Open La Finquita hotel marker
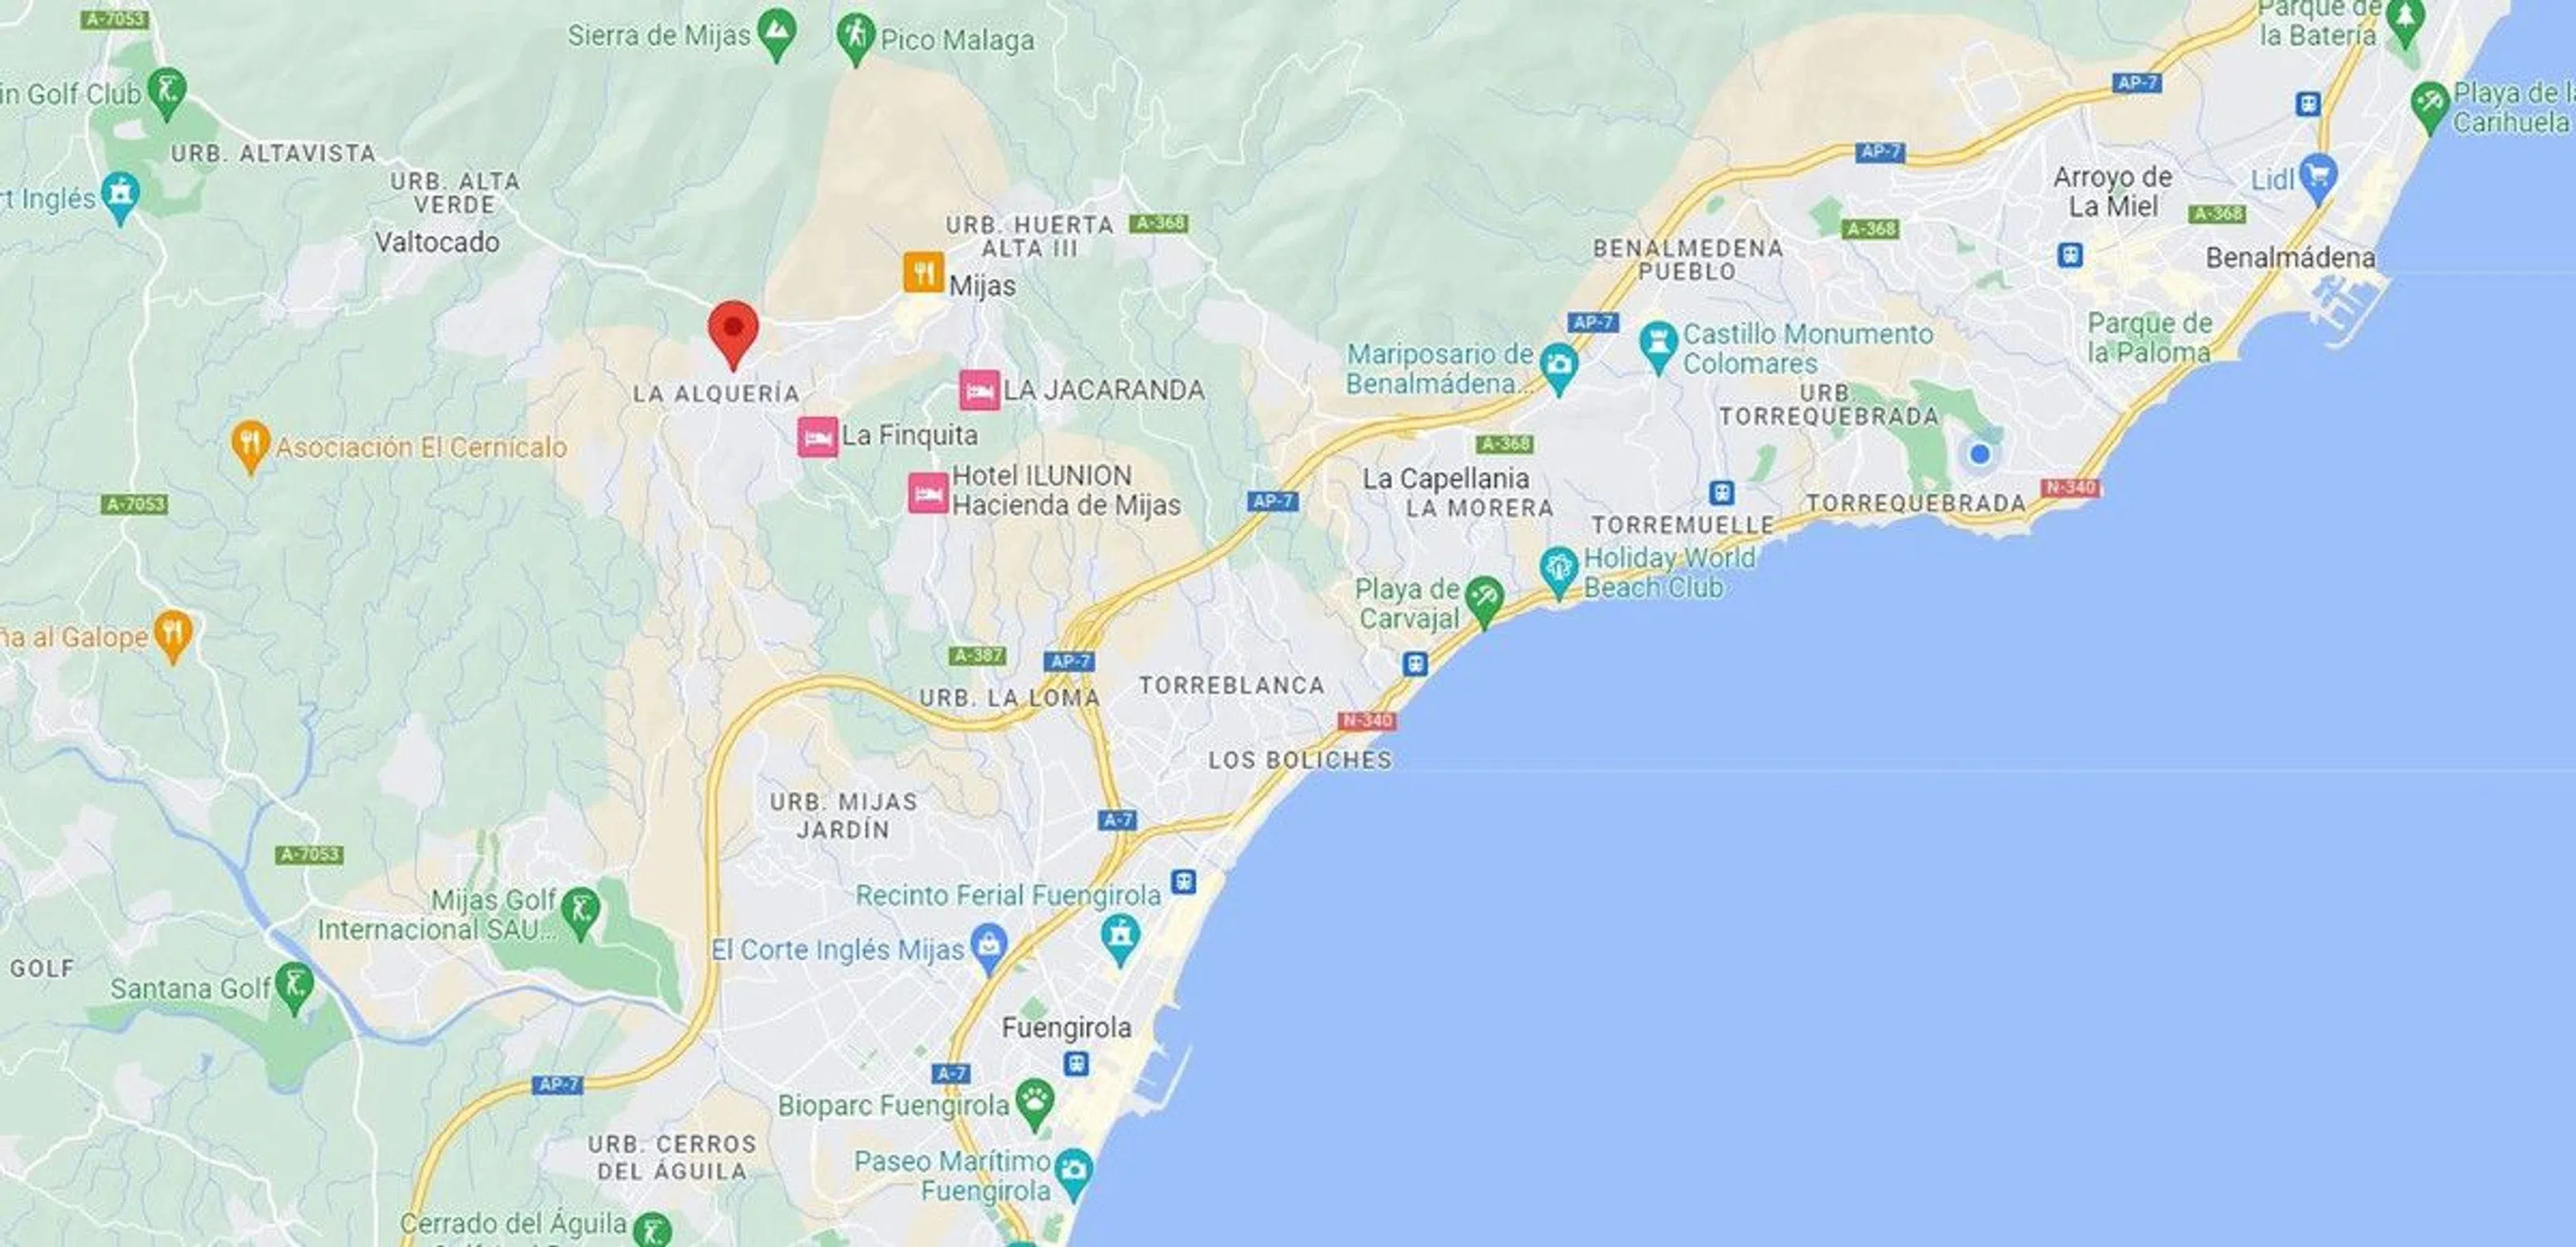Image resolution: width=2576 pixels, height=1247 pixels. tap(817, 437)
